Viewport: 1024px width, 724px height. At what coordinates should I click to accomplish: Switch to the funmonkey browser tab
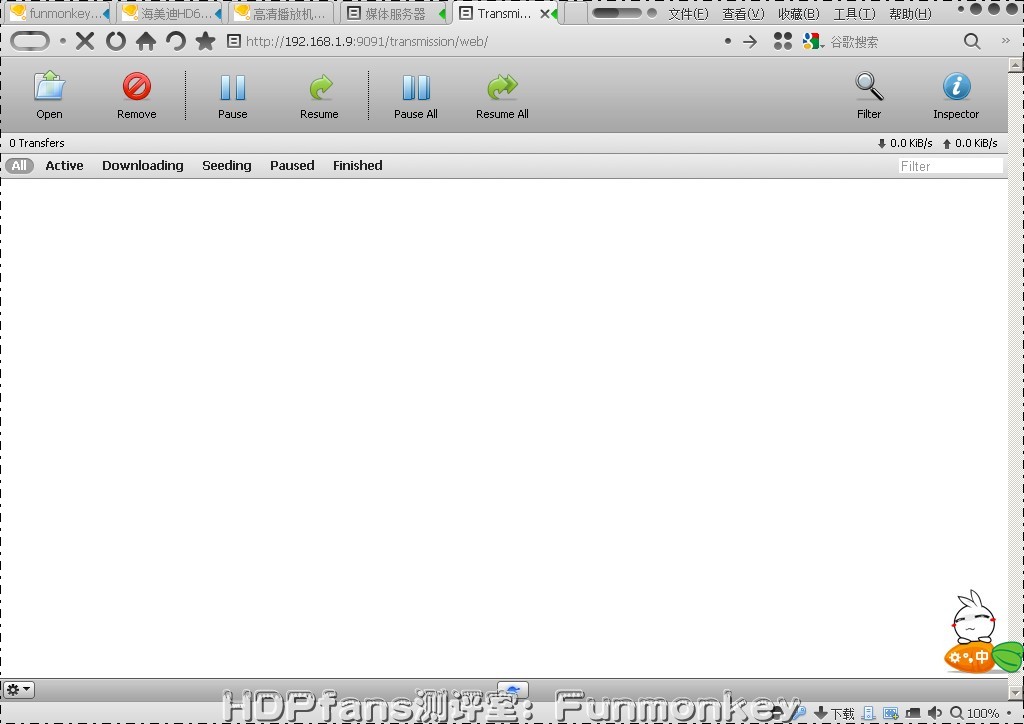tap(57, 13)
